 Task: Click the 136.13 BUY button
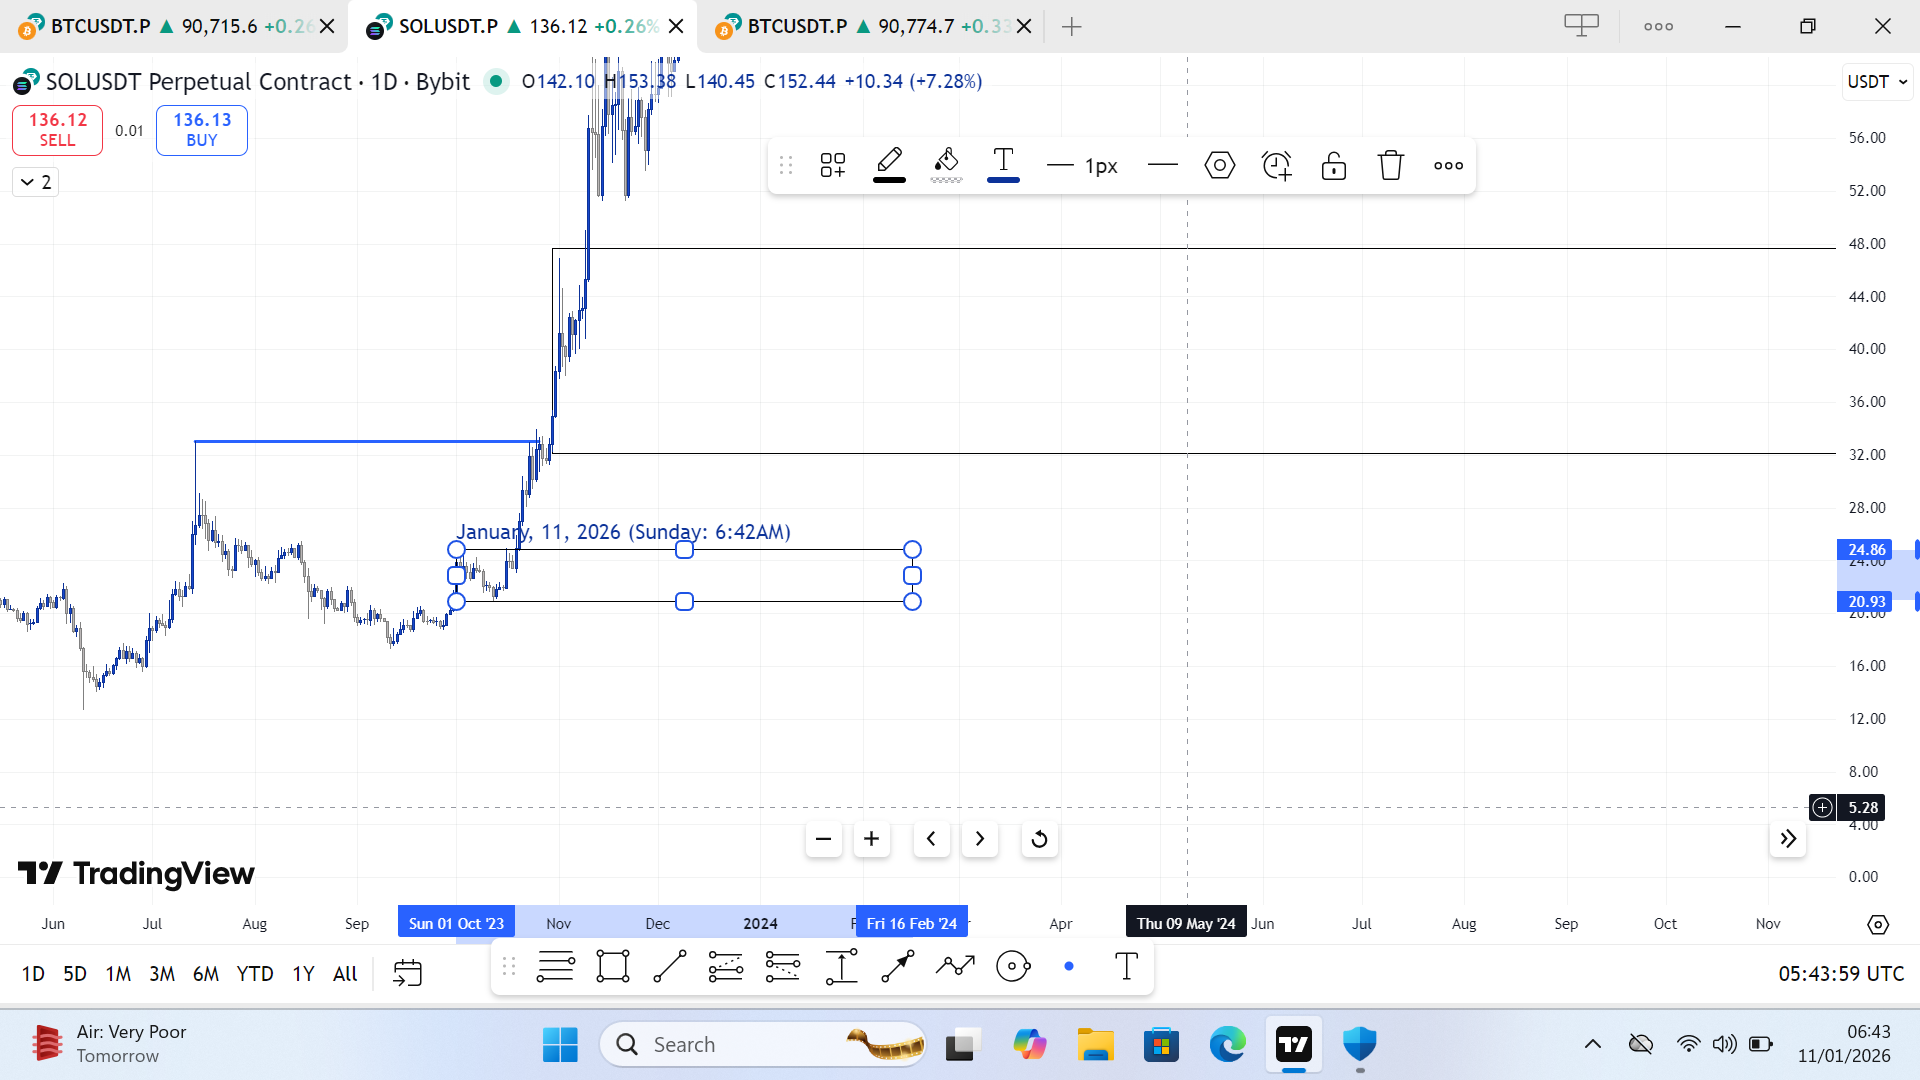[x=201, y=130]
